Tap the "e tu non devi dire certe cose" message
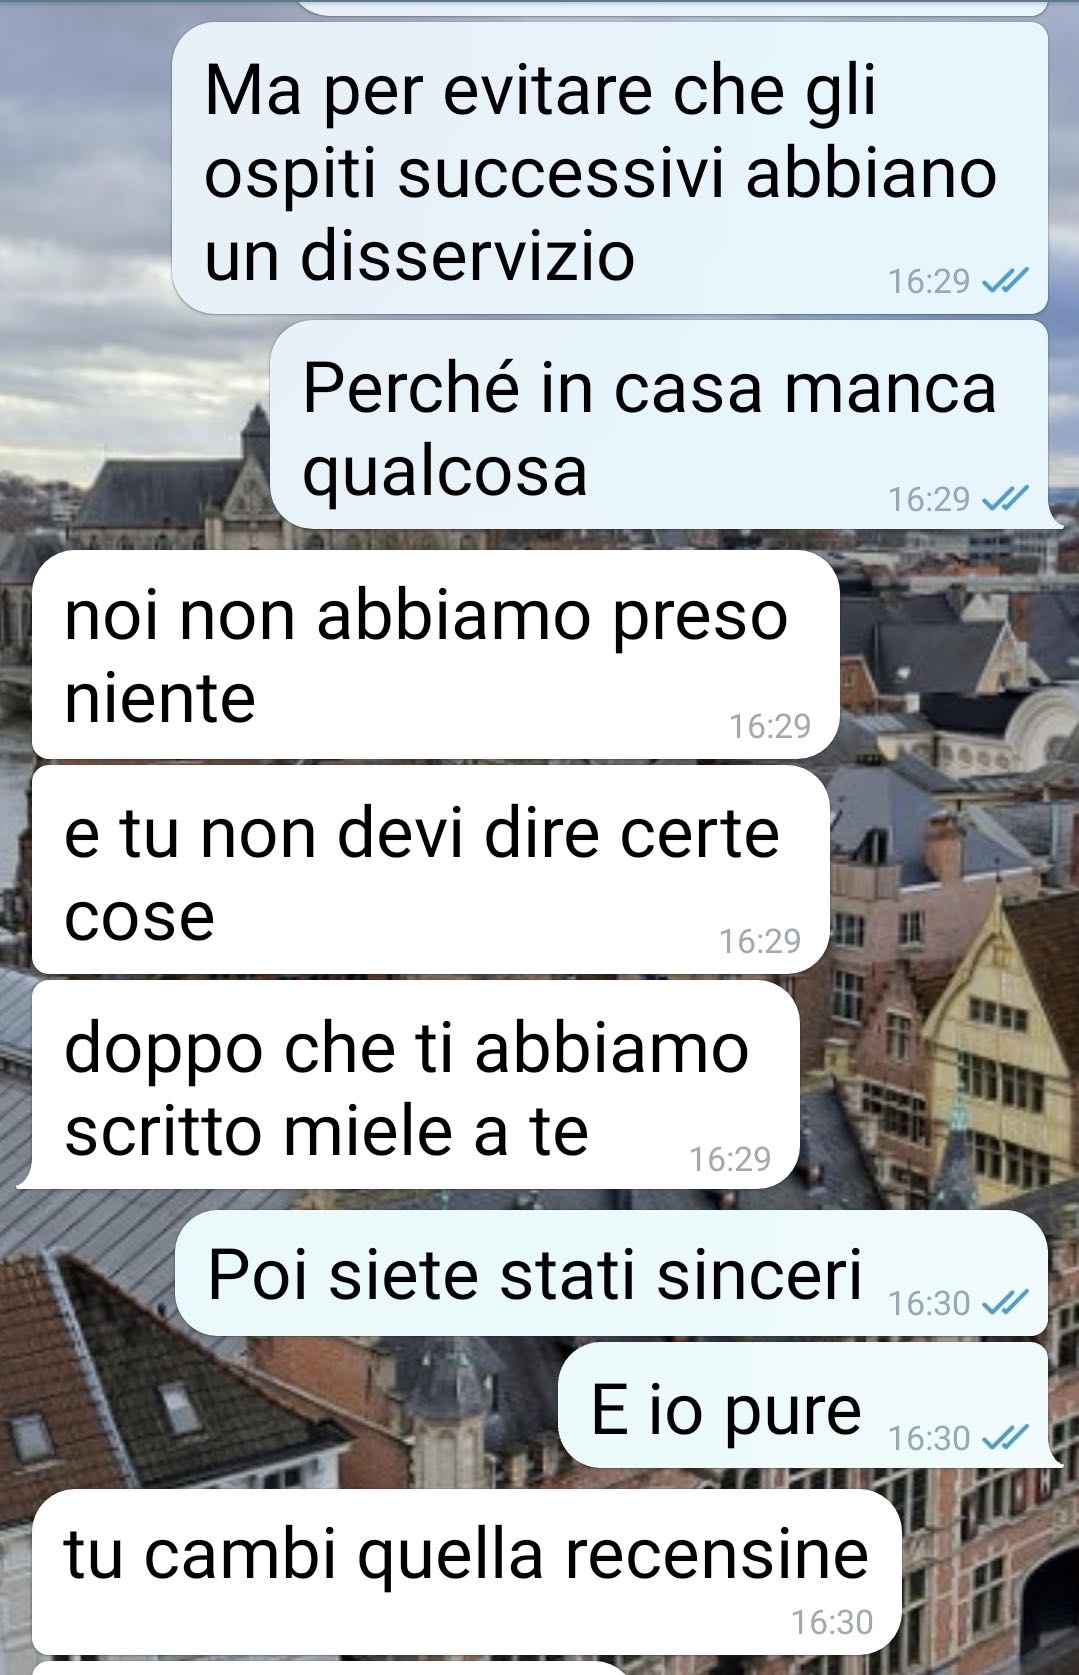1079x1675 pixels. [x=431, y=870]
